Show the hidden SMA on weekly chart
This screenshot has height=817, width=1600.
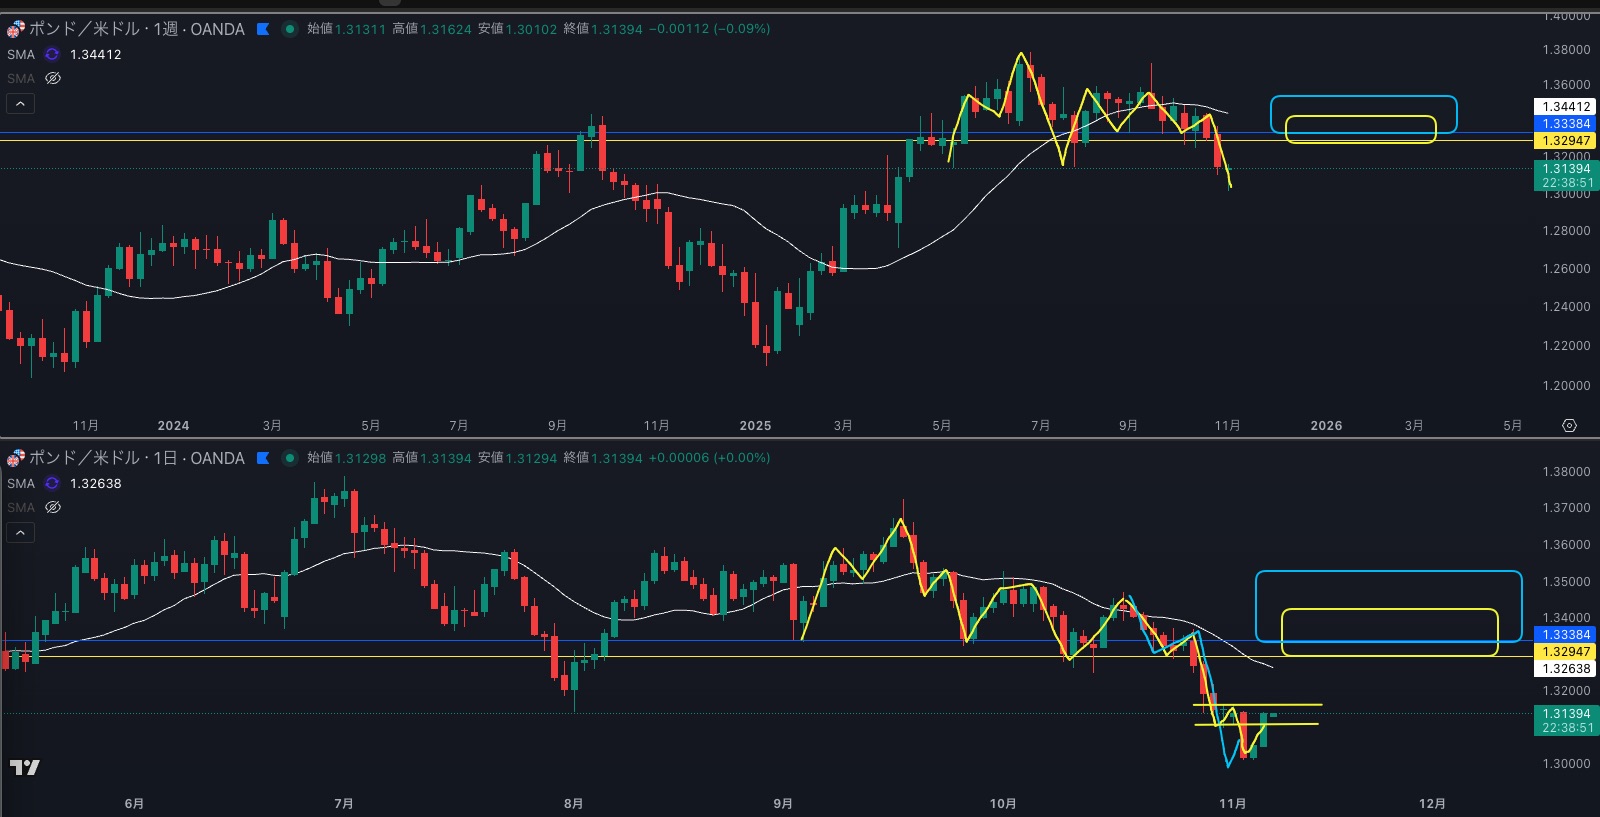pos(53,78)
